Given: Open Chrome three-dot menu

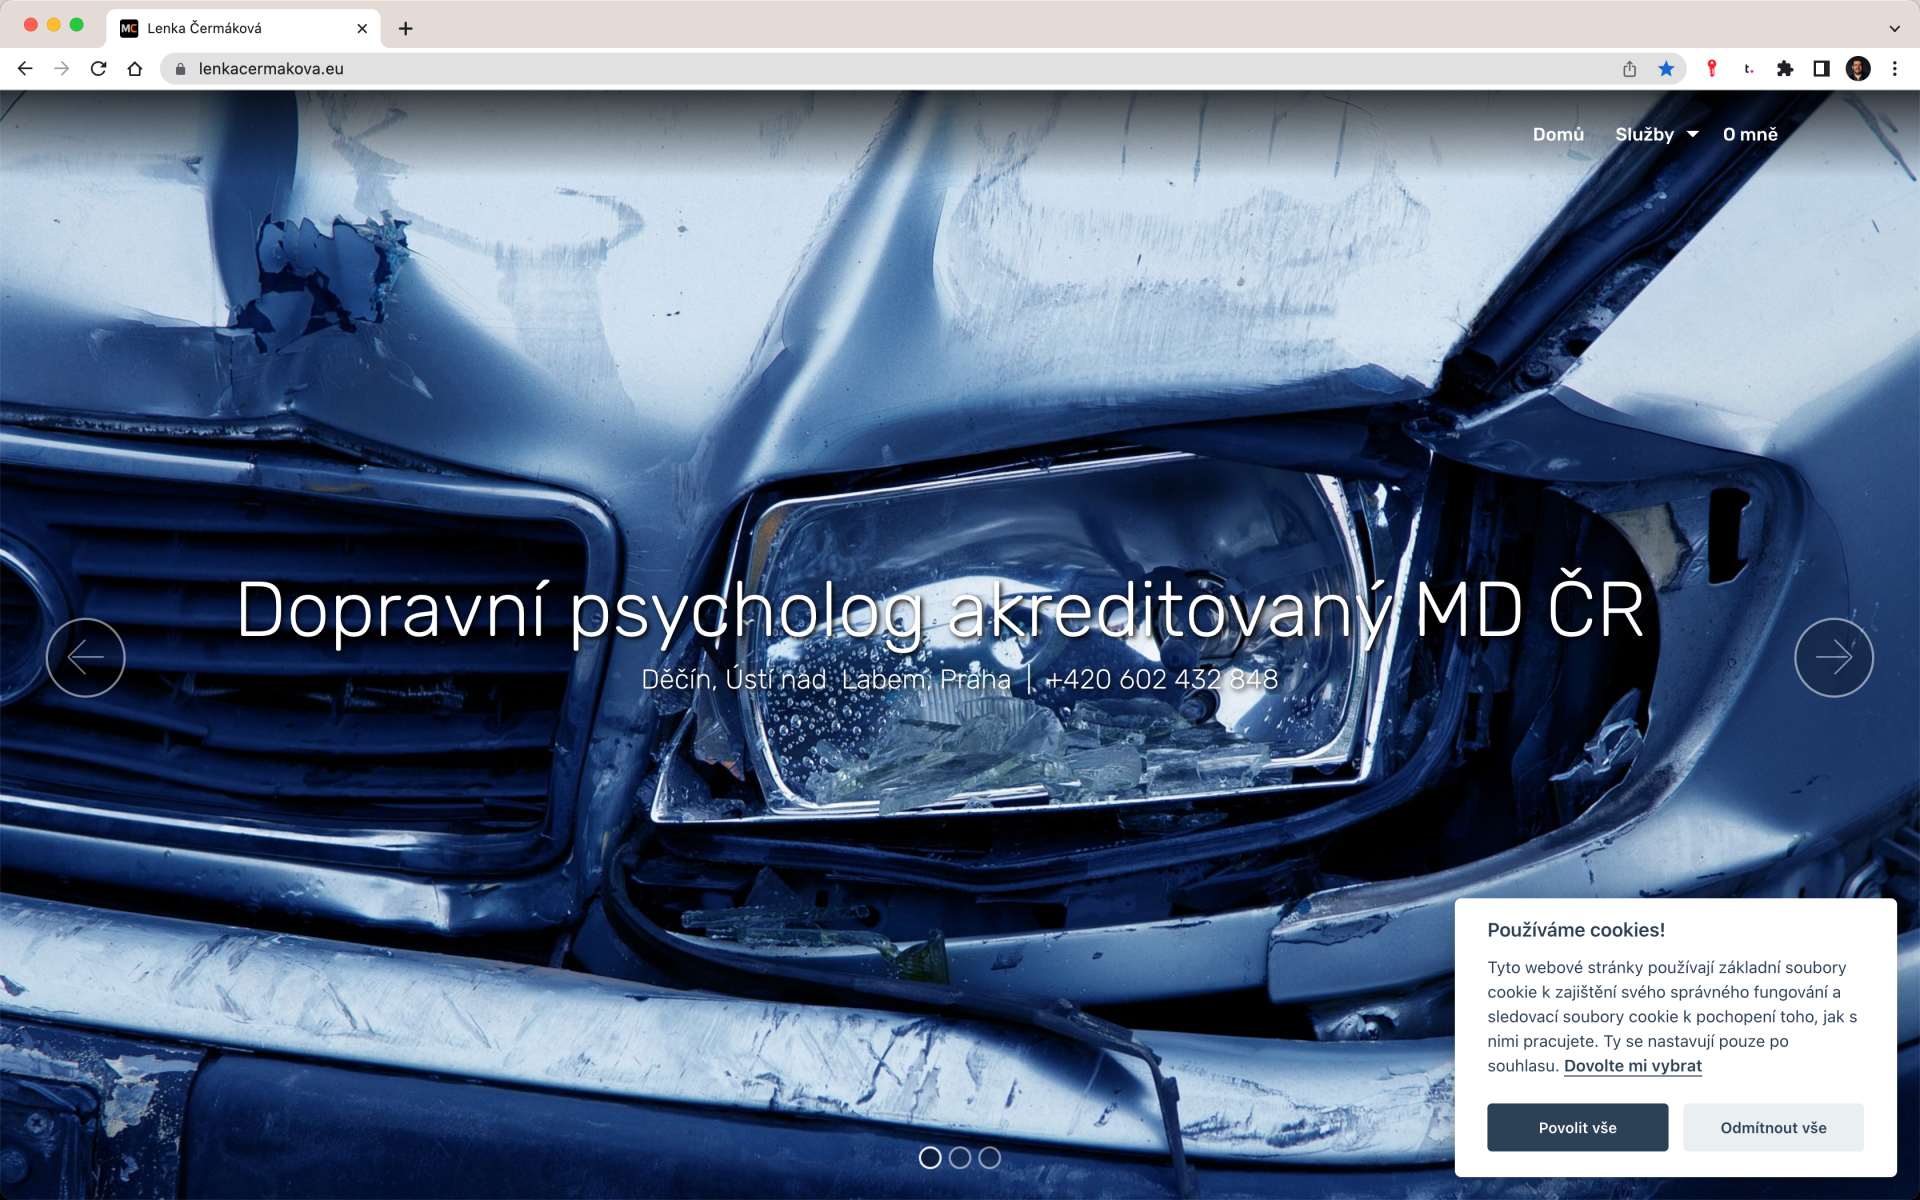Looking at the screenshot, I should point(1894,69).
